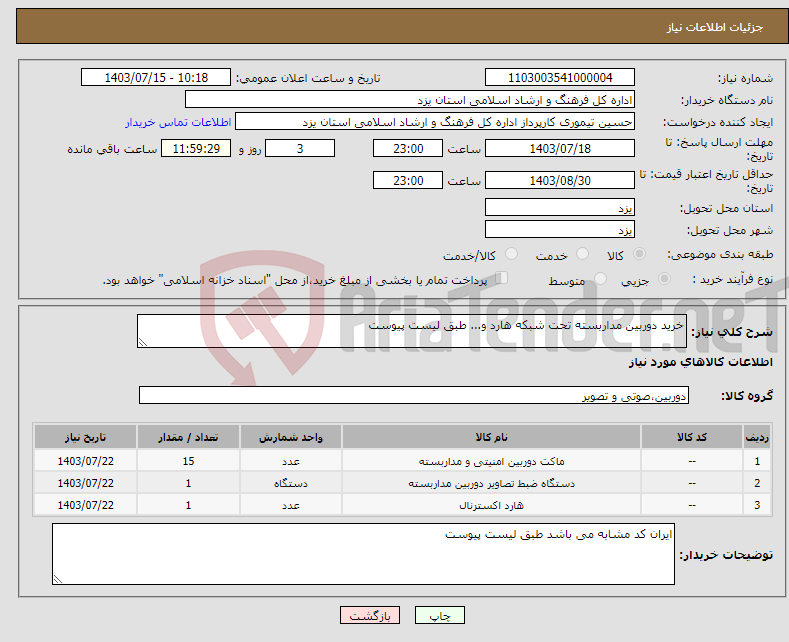Click the remaining days field showing 3
789x642 pixels.
(300, 148)
